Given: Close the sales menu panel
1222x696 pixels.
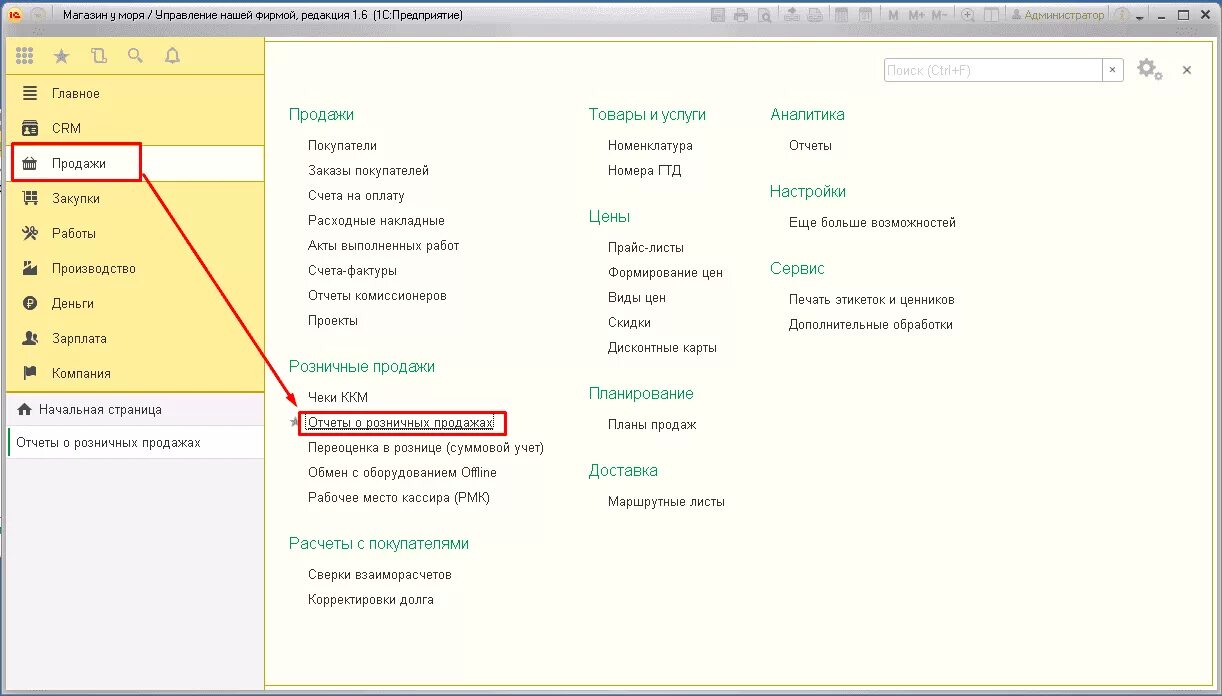Looking at the screenshot, I should point(1187,70).
